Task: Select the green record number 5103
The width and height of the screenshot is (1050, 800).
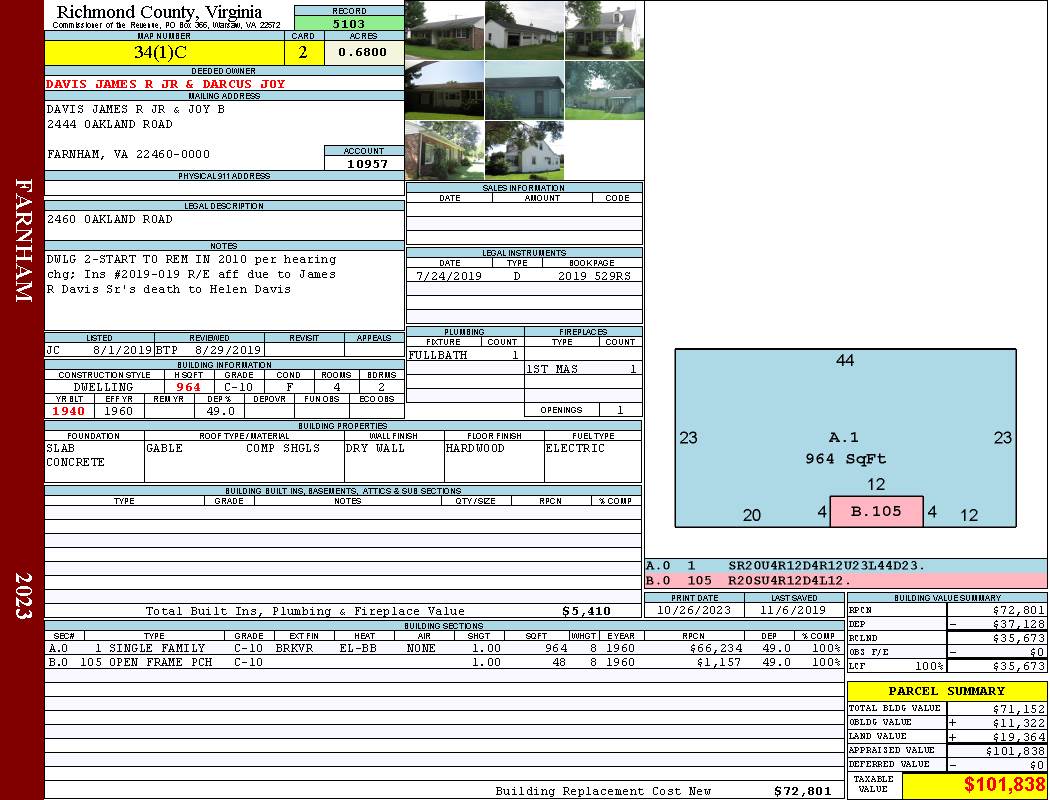Action: pyautogui.click(x=349, y=23)
